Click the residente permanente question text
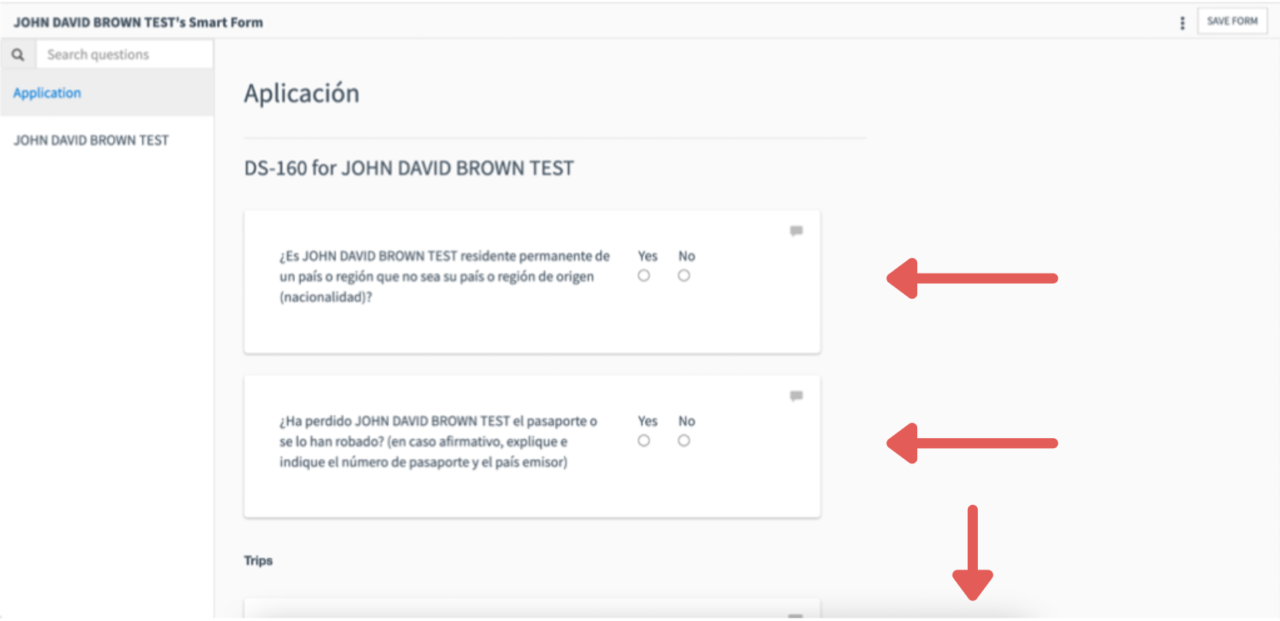Image resolution: width=1280 pixels, height=621 pixels. [x=444, y=277]
